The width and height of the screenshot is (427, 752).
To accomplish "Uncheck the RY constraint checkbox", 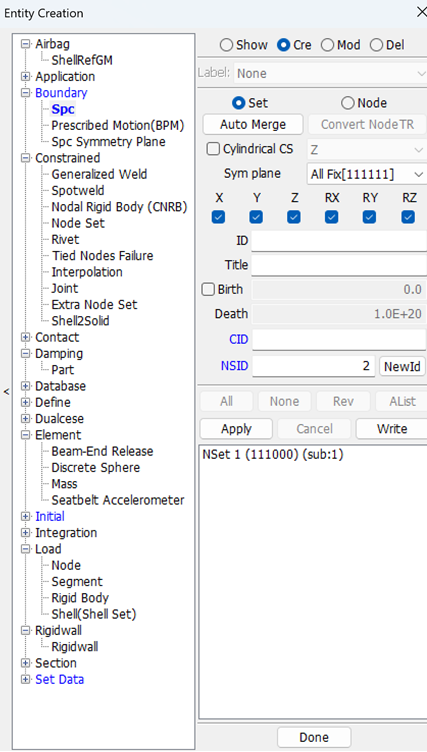I will pyautogui.click(x=369, y=217).
